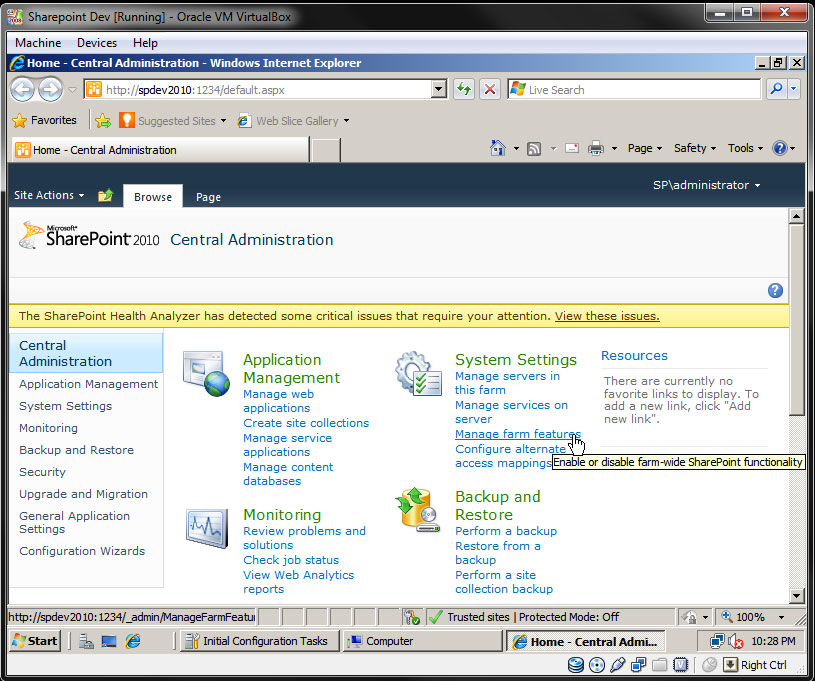Open Check job status link
The image size is (815, 681).
point(291,560)
